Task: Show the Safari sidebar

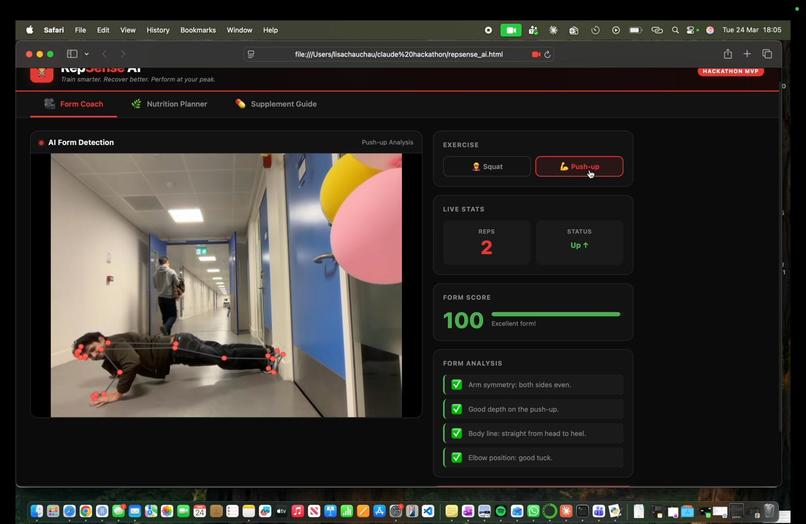Action: pos(72,54)
